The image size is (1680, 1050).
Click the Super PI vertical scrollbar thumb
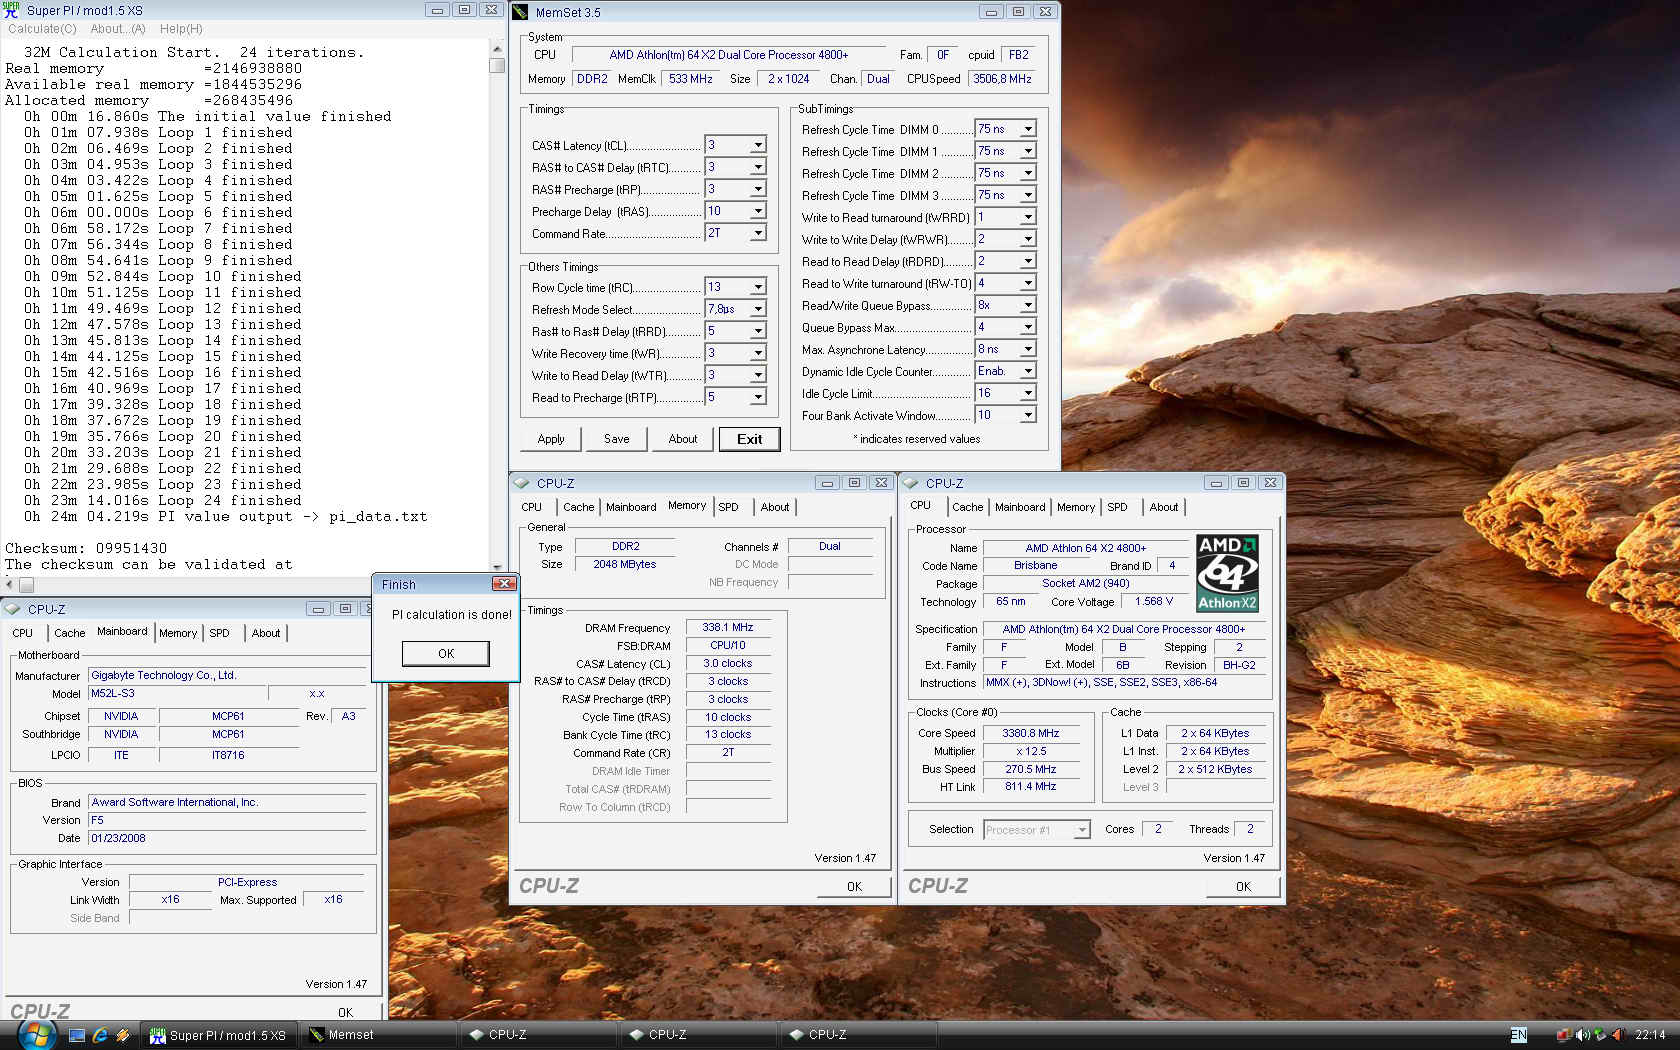coord(497,65)
